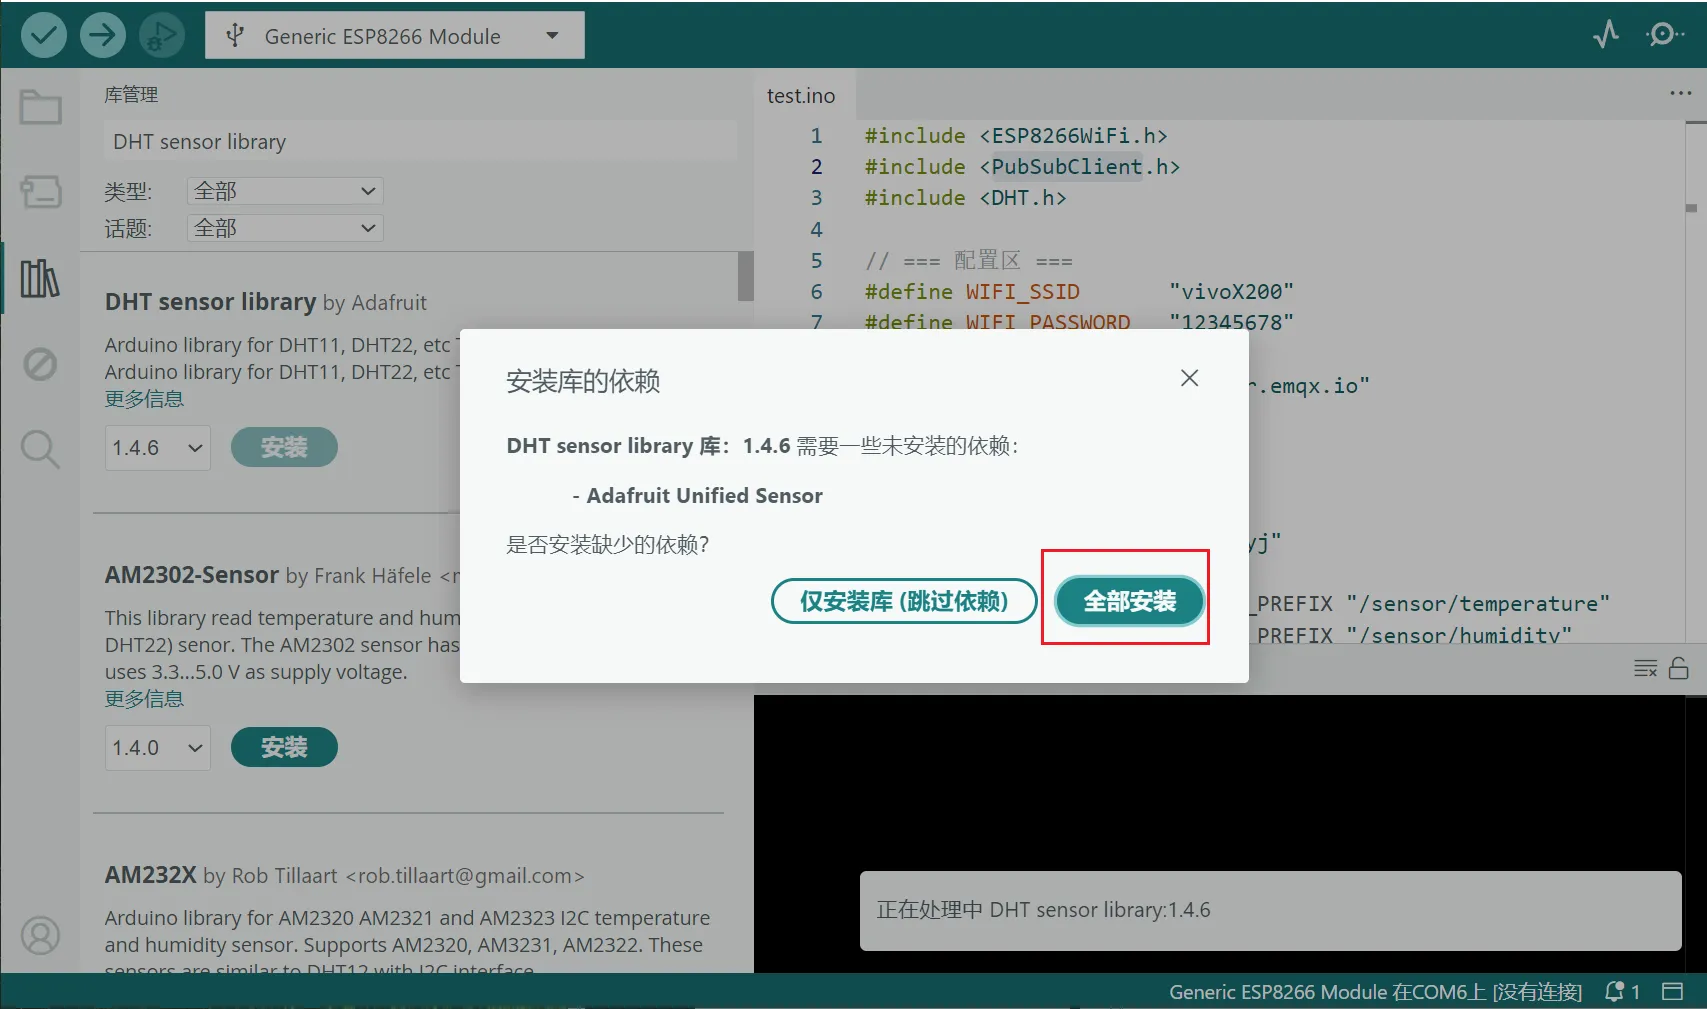Click the 配置区 comment line
Screen dimensions: 1707x1009
tap(968, 261)
